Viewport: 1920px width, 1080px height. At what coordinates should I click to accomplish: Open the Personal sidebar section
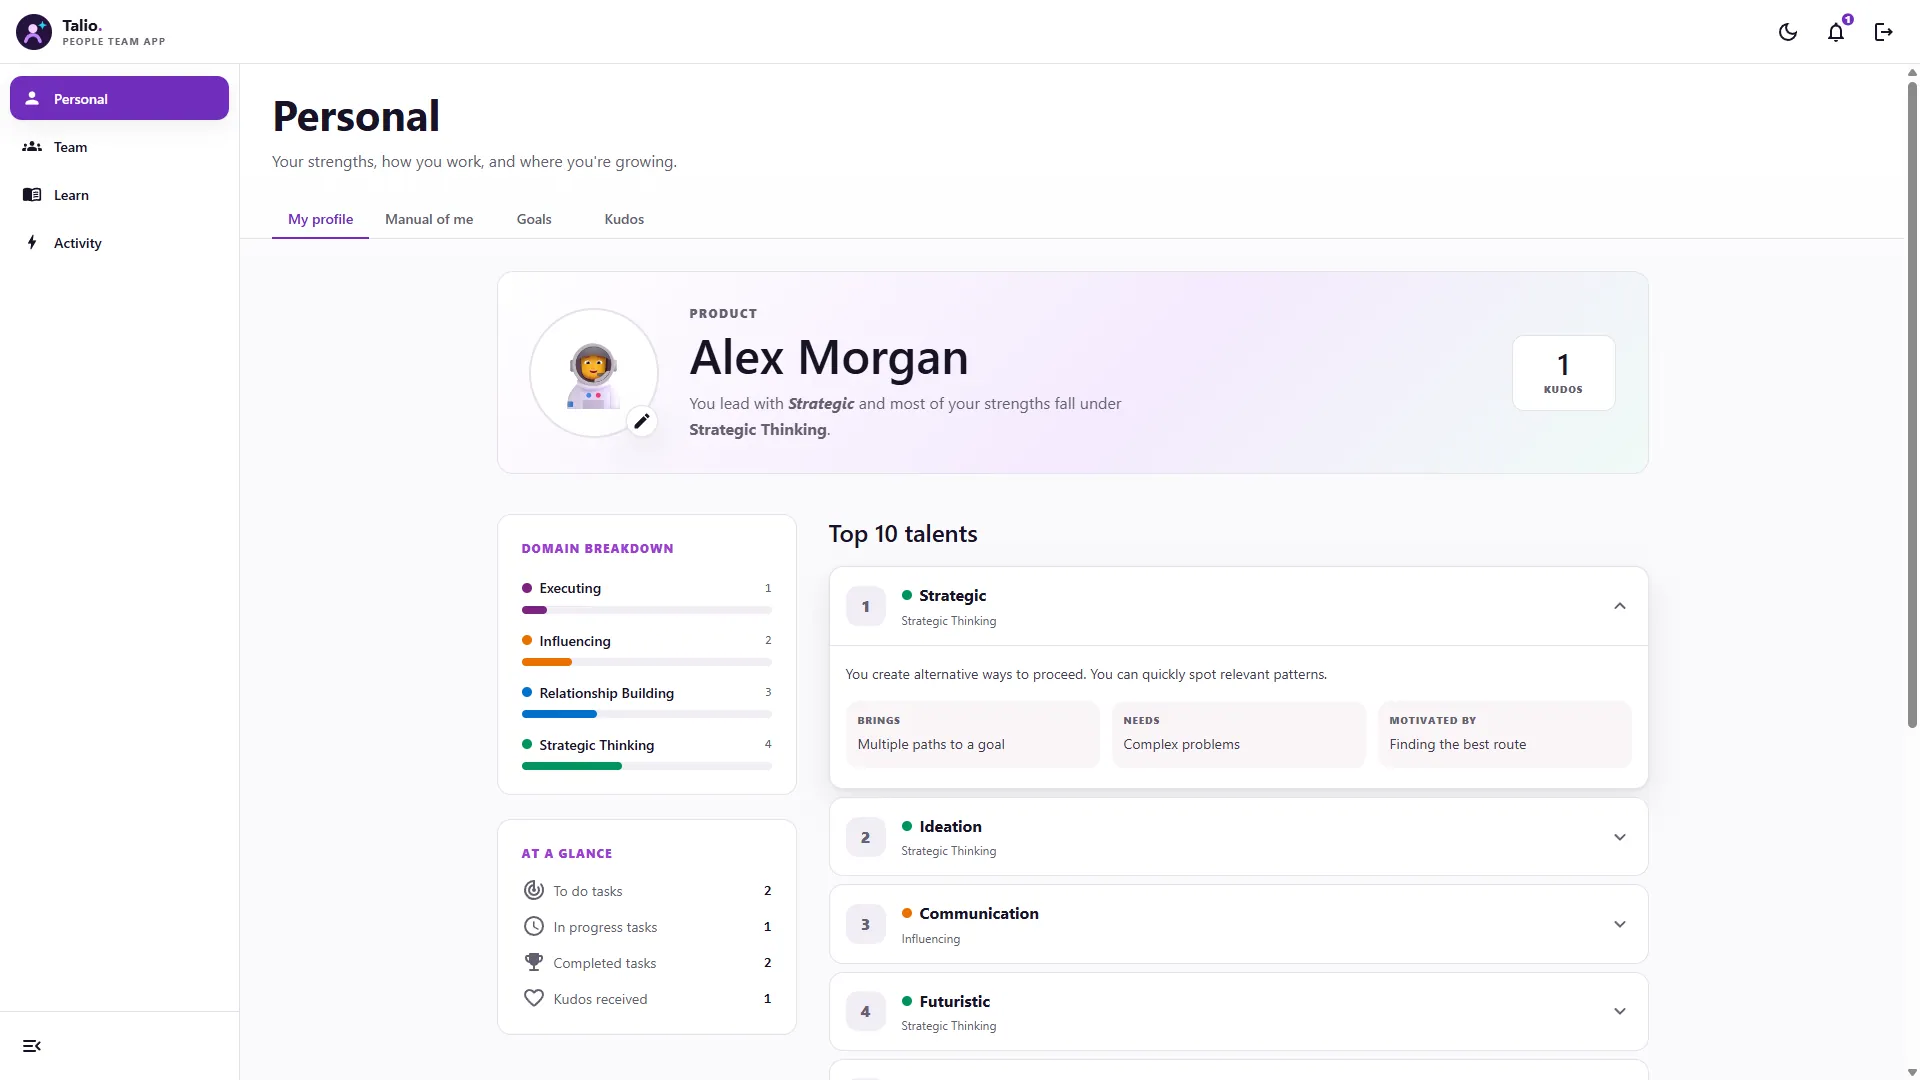(x=119, y=98)
